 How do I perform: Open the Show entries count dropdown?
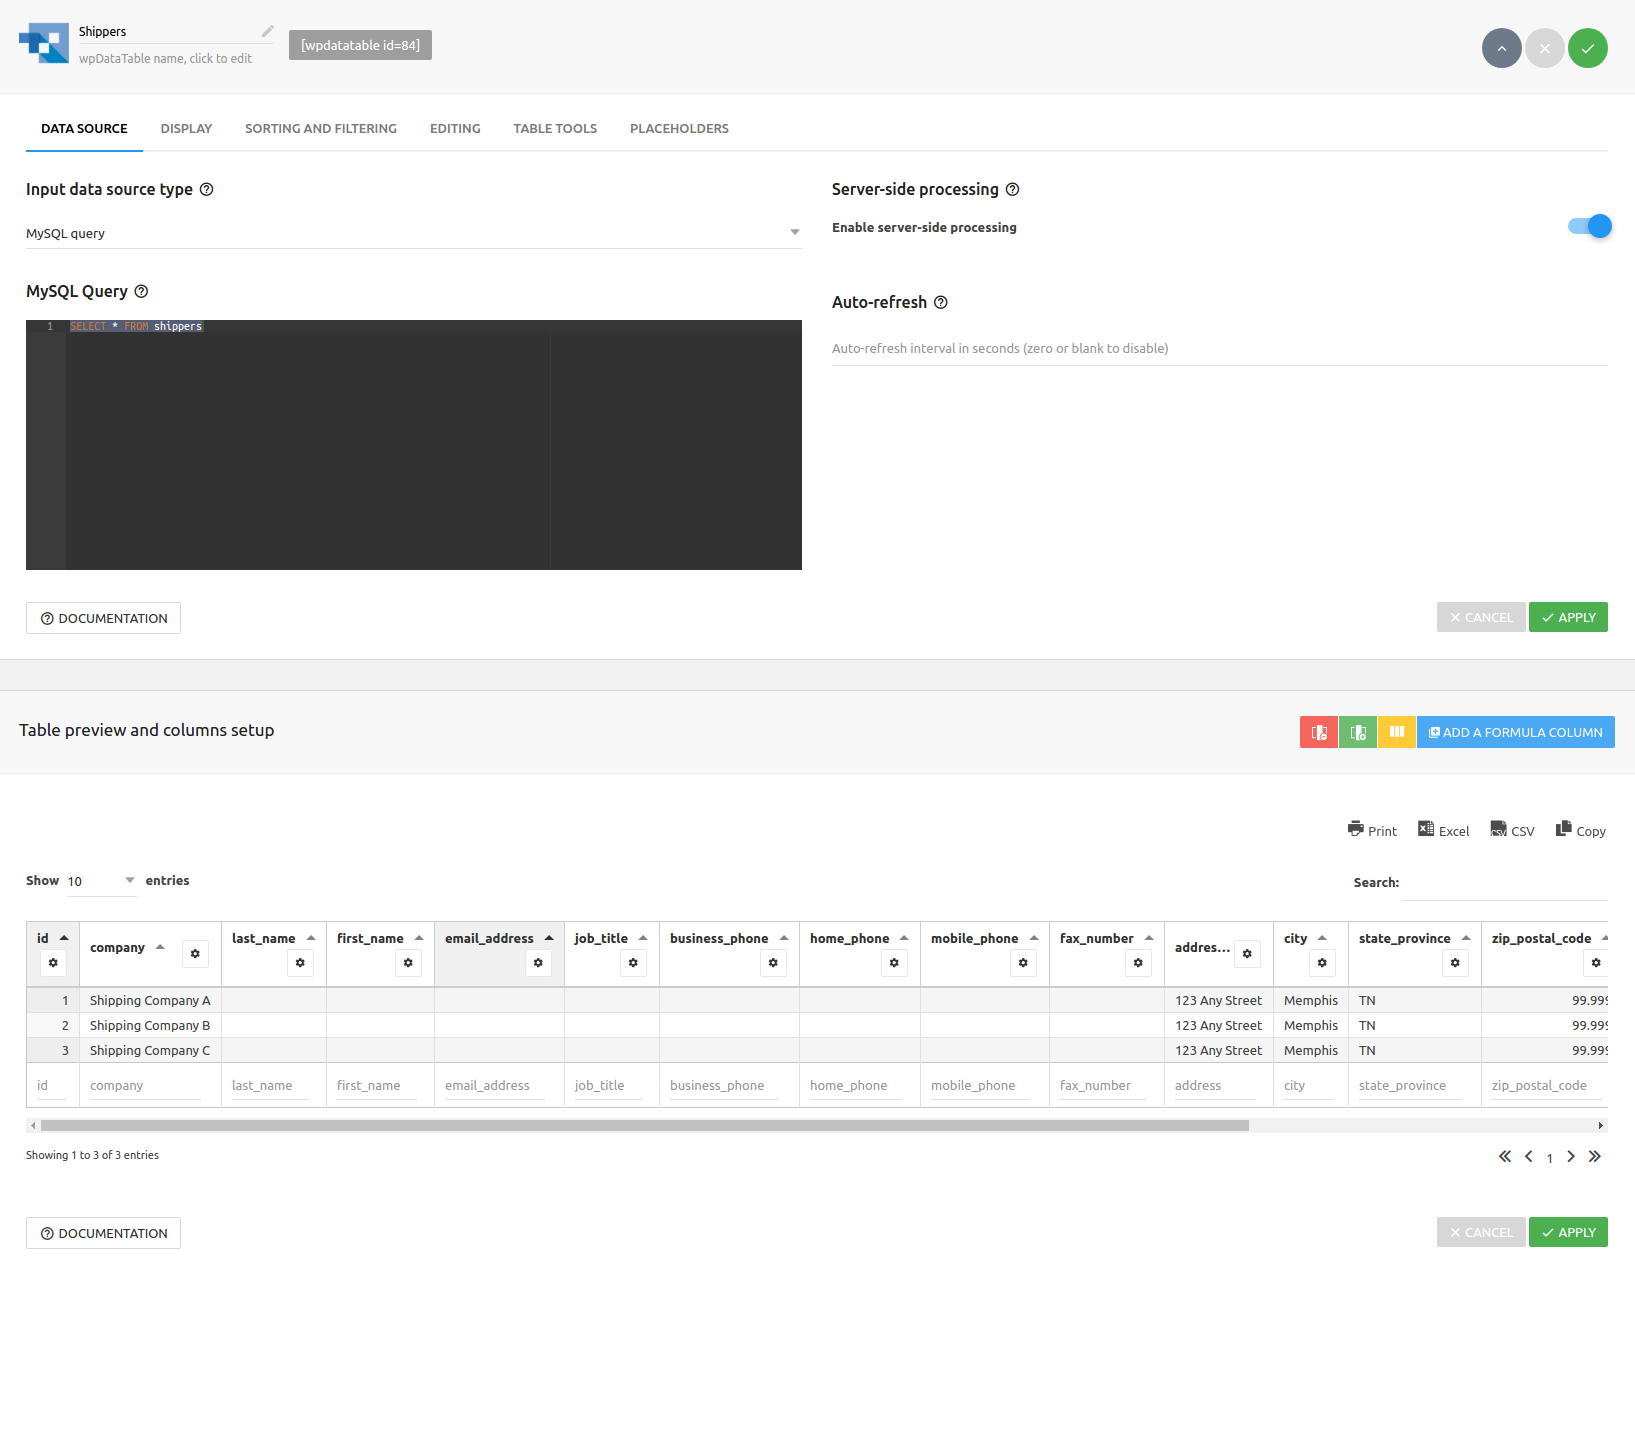(101, 881)
